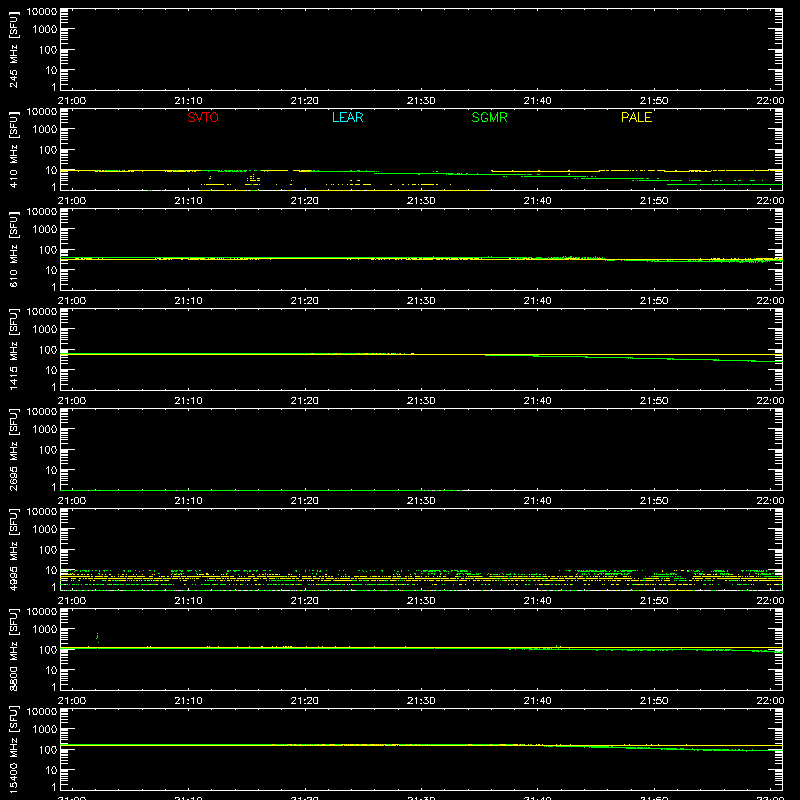Viewport: 800px width, 800px height.
Task: Select the 610 MHz [SFU] axis title
Action: (x=13, y=249)
